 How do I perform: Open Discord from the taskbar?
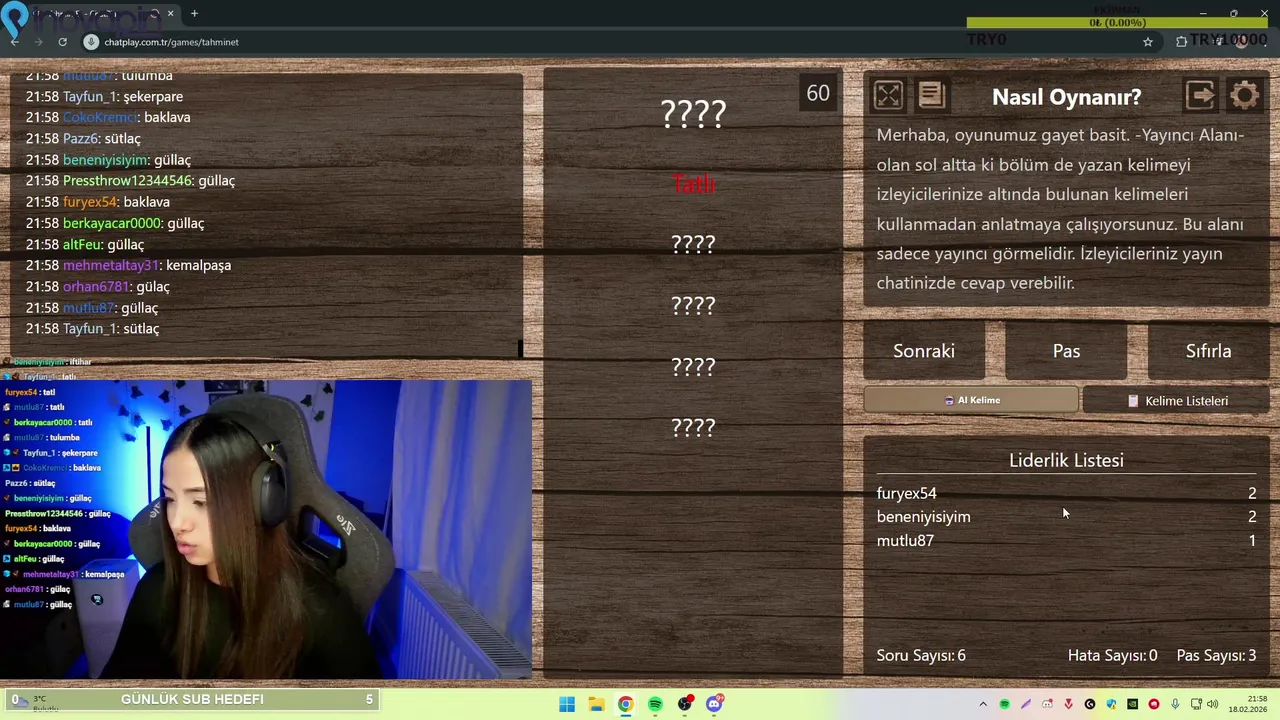point(714,704)
